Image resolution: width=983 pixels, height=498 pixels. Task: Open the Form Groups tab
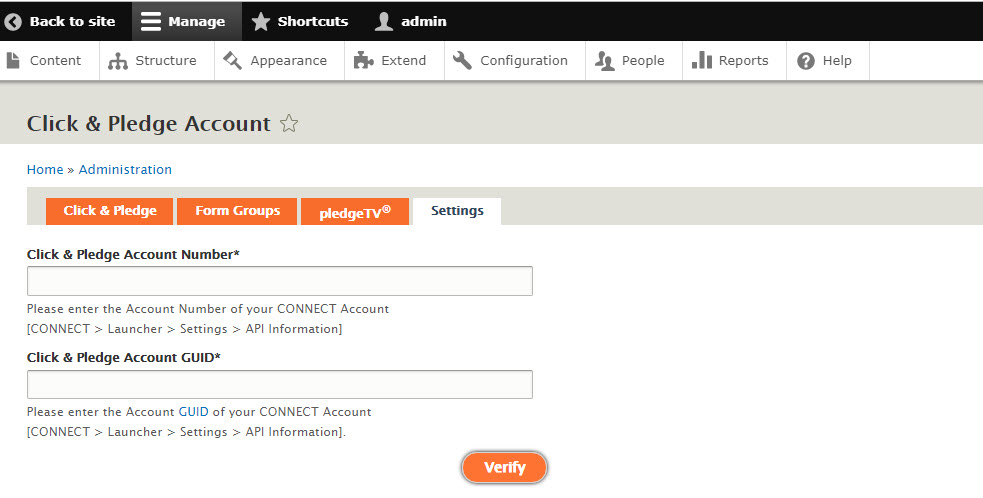238,211
